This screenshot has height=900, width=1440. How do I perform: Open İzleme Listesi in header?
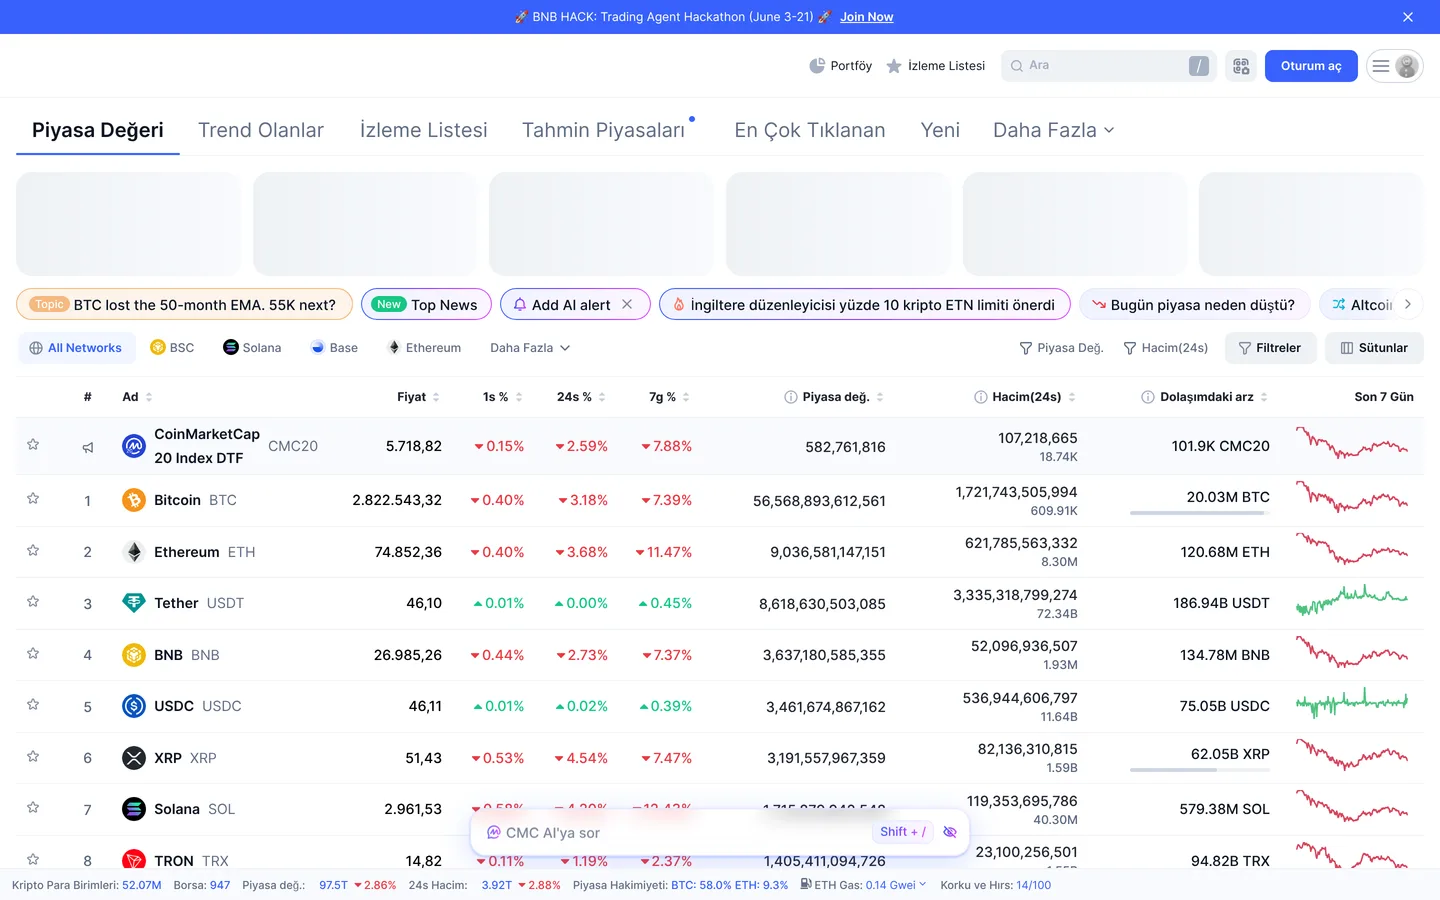point(936,66)
